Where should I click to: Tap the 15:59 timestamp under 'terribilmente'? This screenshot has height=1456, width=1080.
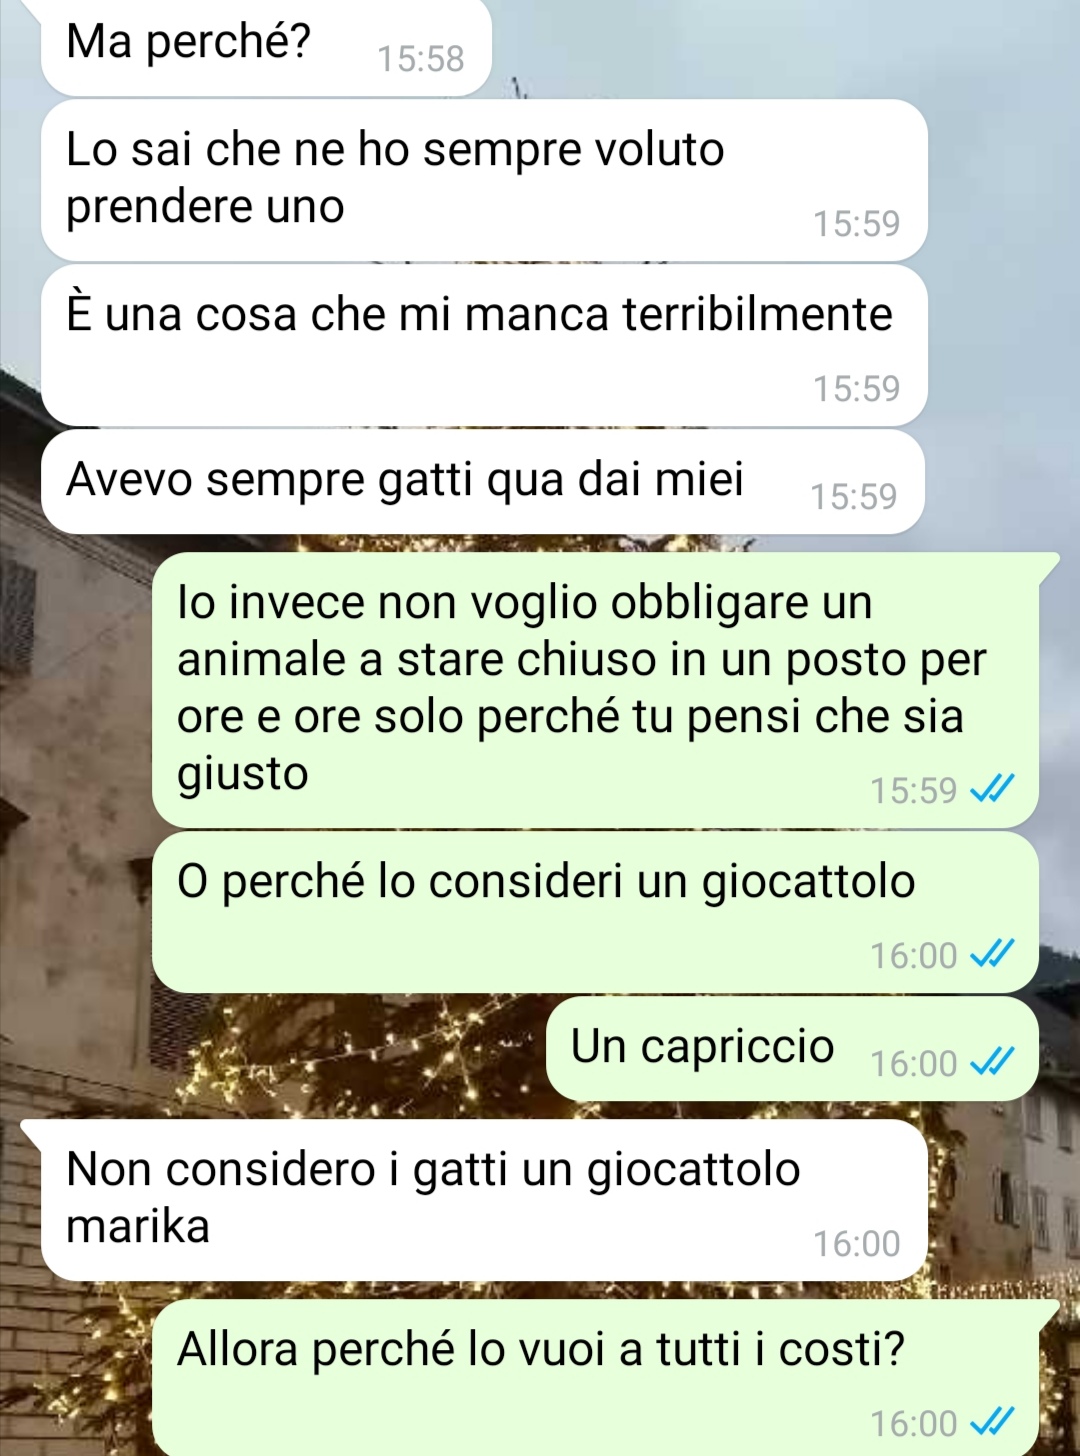(856, 388)
